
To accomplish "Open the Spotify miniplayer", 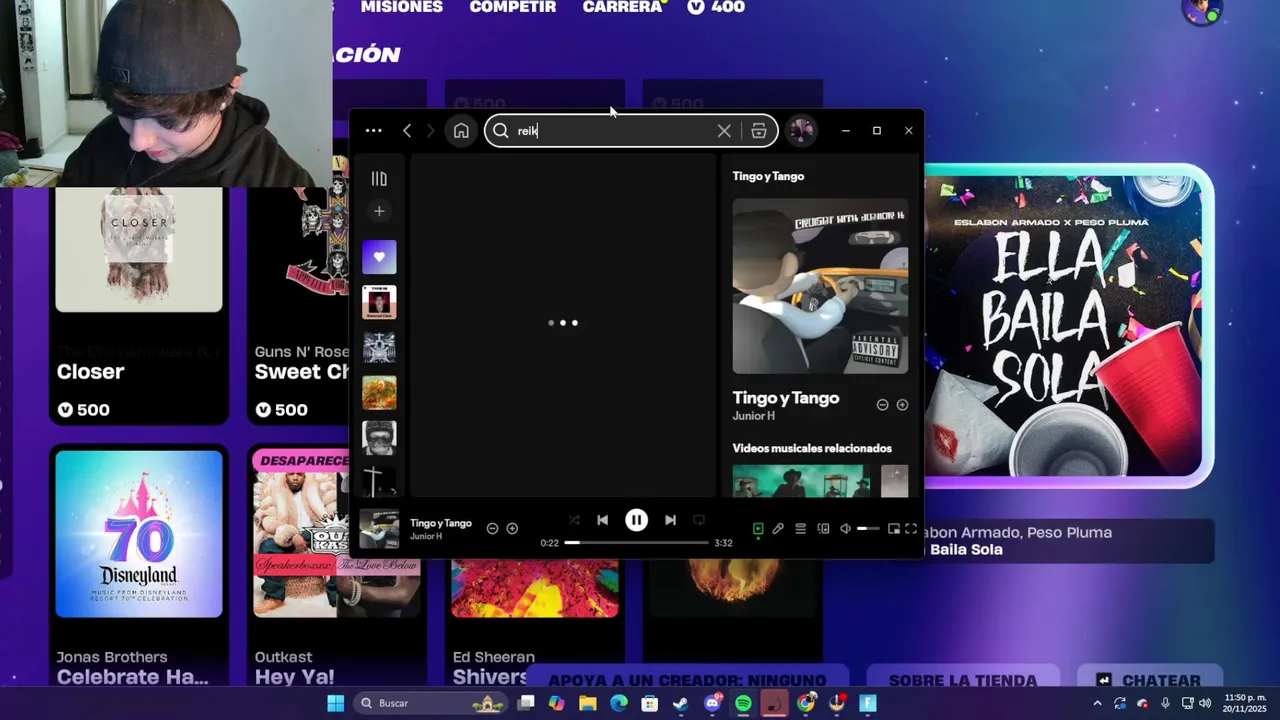I will pos(893,529).
